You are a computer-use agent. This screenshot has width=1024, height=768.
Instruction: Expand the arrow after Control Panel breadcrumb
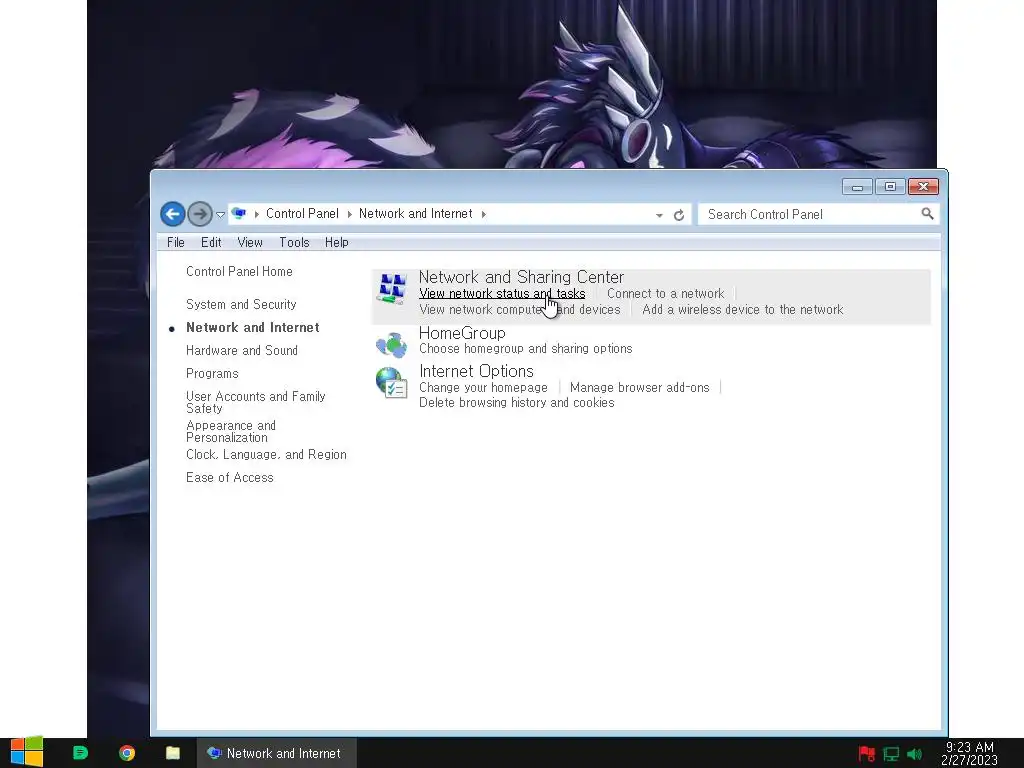(x=349, y=214)
